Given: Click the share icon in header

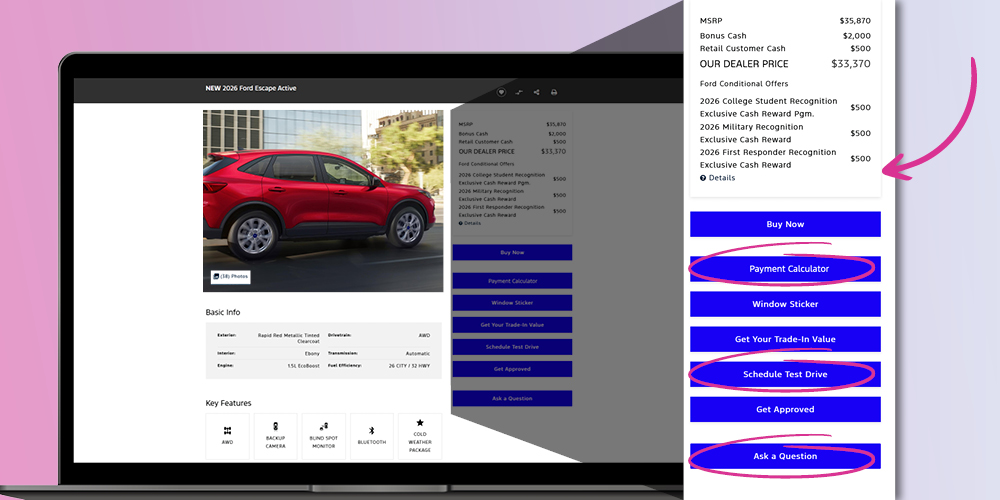Looking at the screenshot, I should click(536, 92).
